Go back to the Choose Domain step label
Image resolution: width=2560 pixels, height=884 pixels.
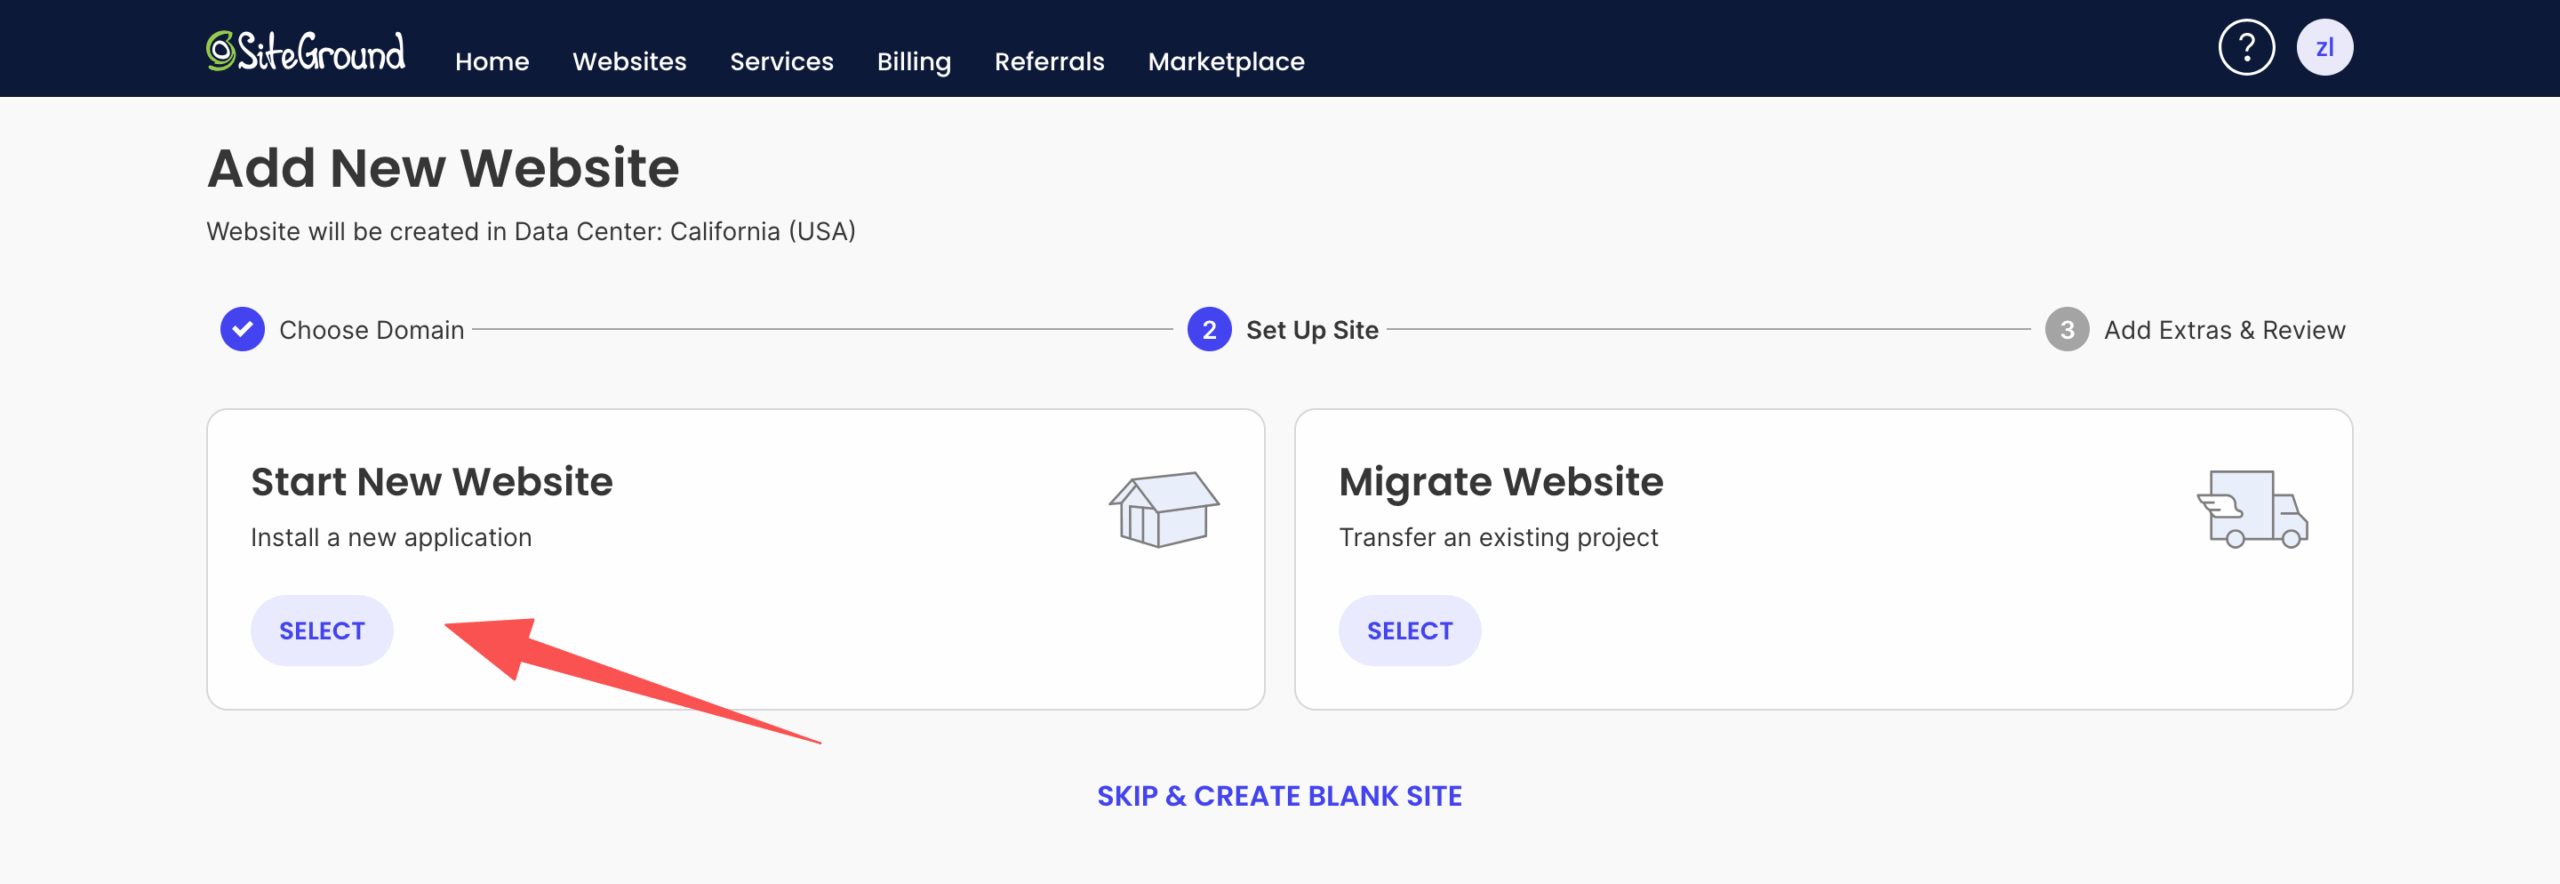(x=371, y=330)
